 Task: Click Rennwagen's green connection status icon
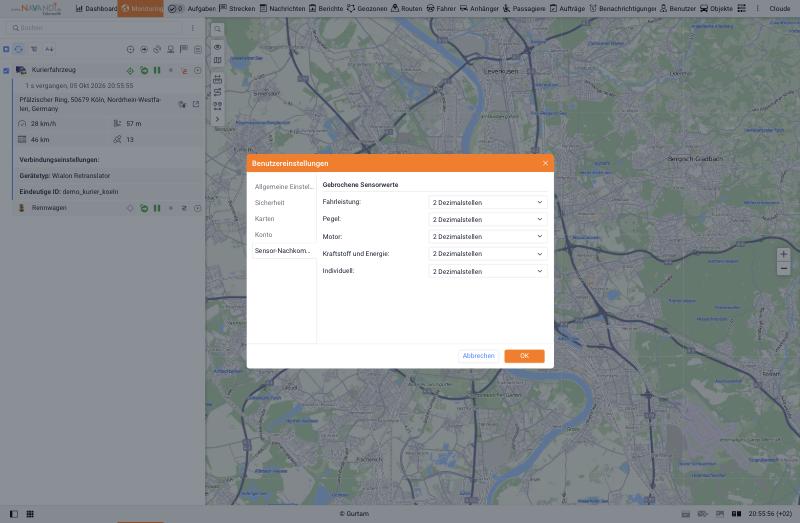[x=144, y=208]
